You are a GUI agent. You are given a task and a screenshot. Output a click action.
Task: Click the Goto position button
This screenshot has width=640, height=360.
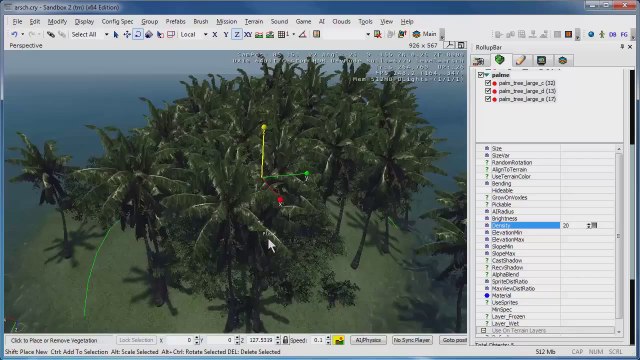453,340
